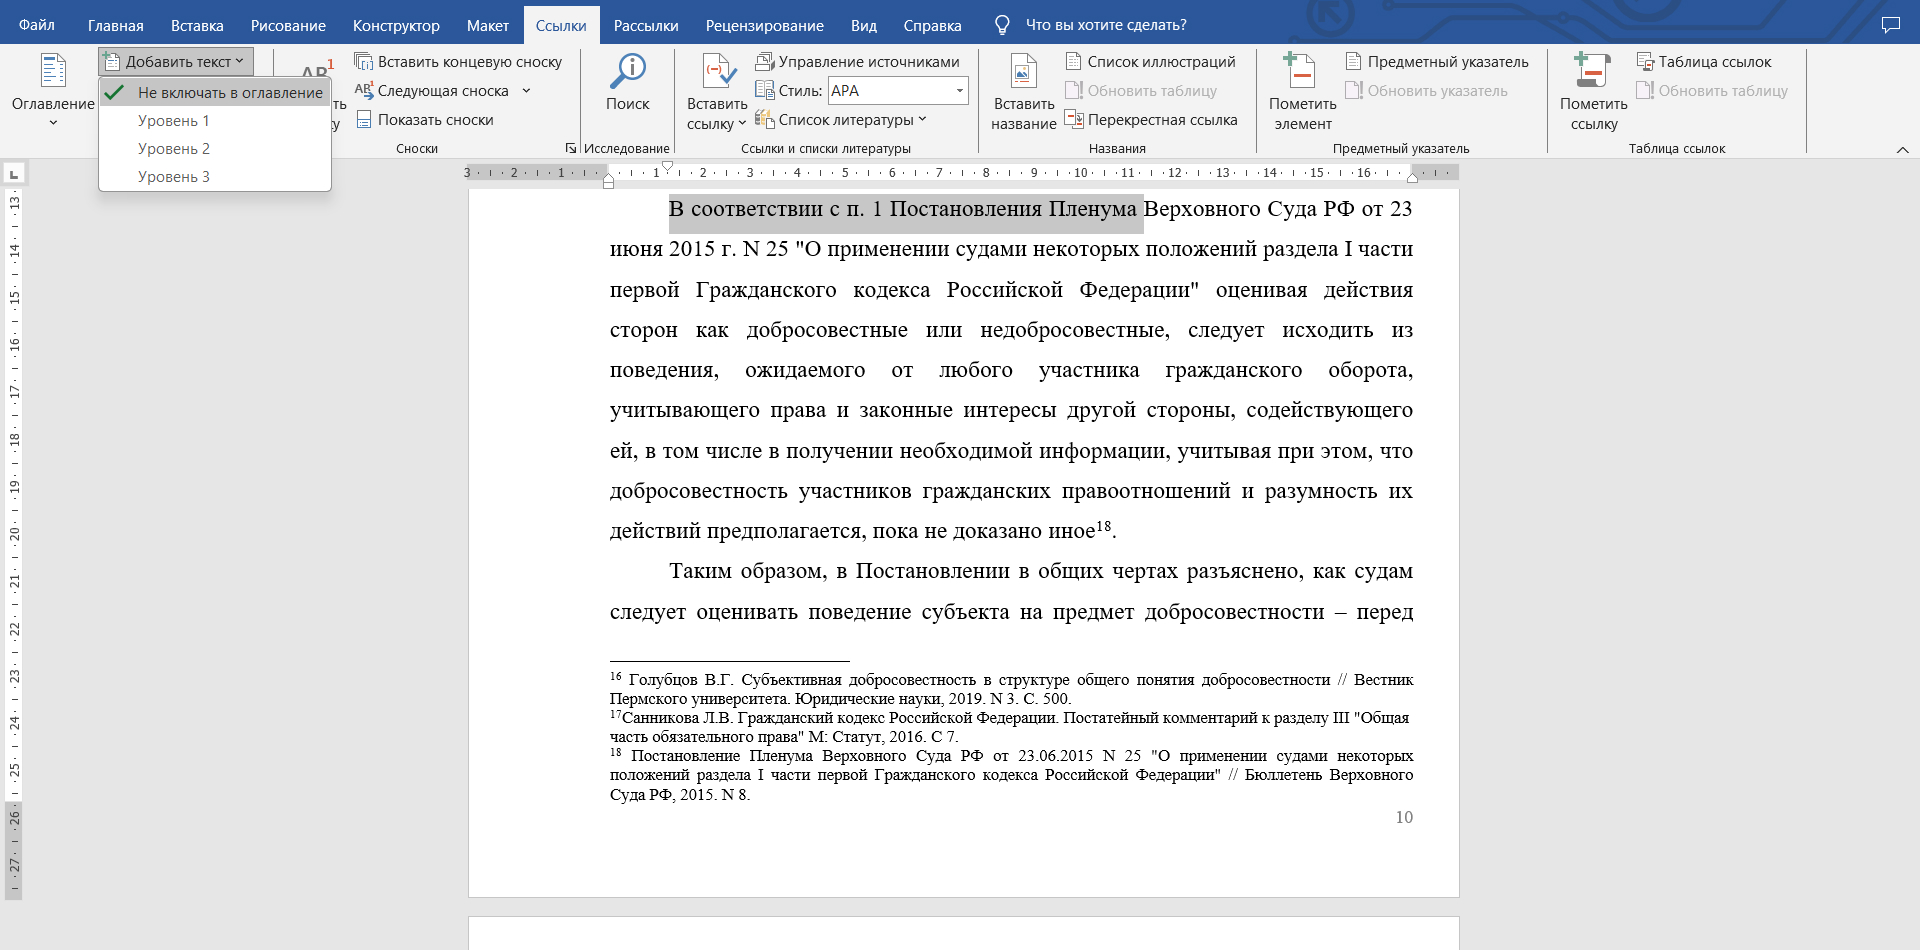Click Вставить название caption button
1920x950 pixels.
coord(1023,92)
